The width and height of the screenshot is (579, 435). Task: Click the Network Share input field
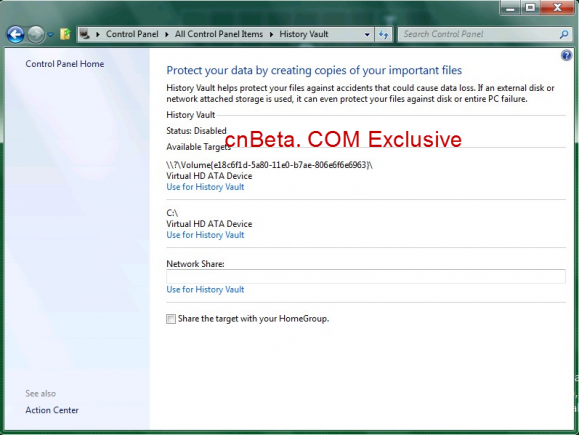(x=366, y=277)
